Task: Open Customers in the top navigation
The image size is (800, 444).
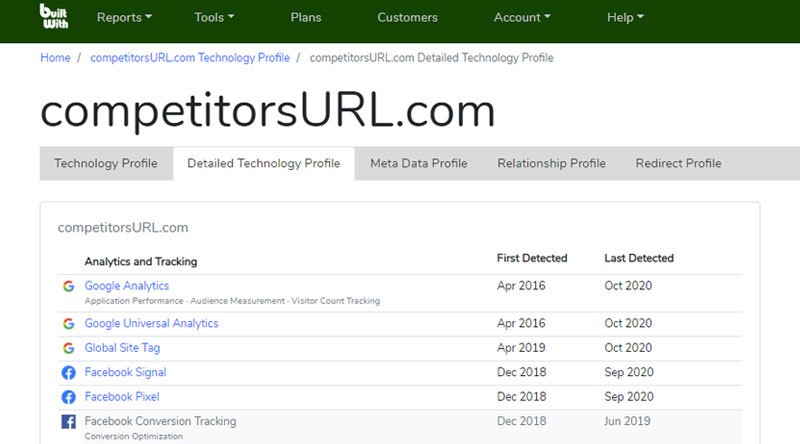Action: [x=407, y=17]
